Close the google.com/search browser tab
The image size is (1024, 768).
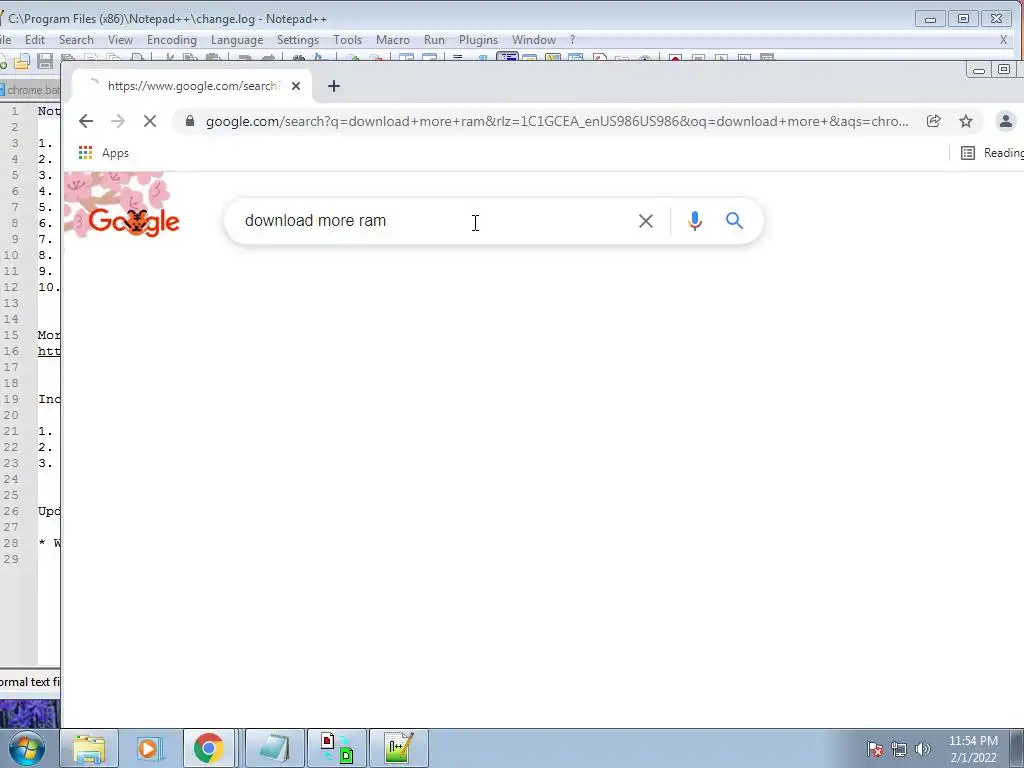tap(296, 86)
